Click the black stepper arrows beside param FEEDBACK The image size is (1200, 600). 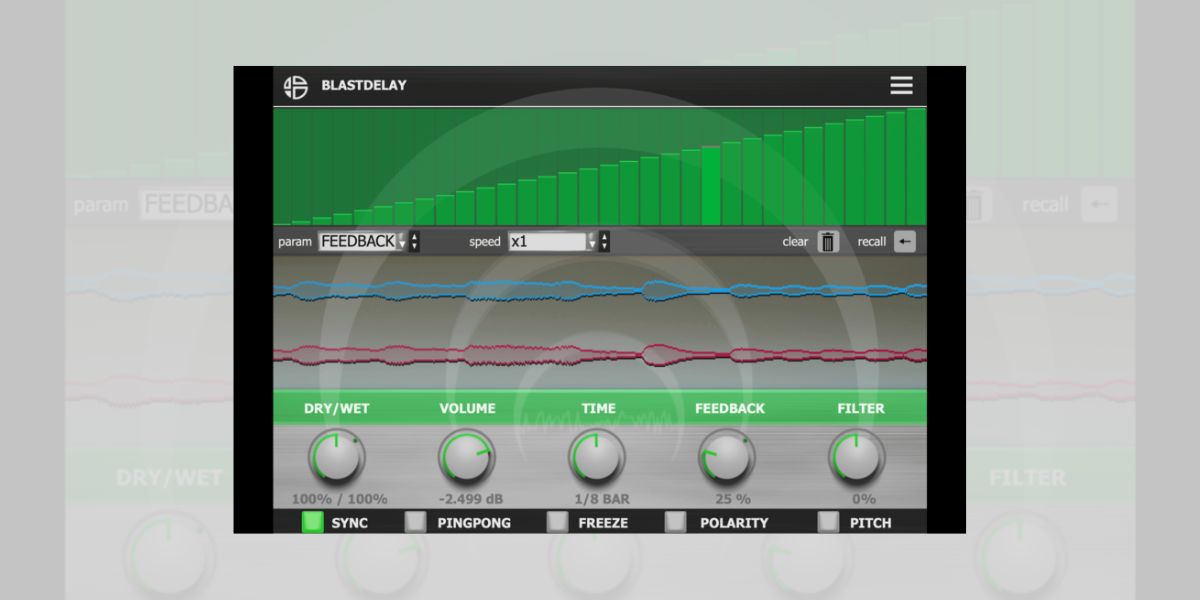point(415,241)
